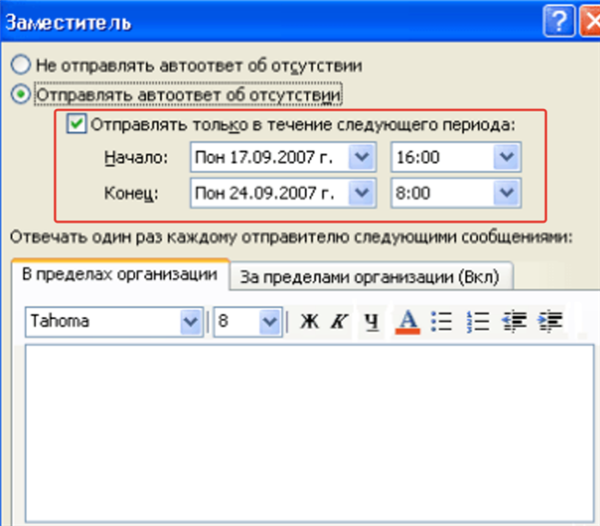Open the Начало date dropdown
Screen dimensions: 600x526
362,157
